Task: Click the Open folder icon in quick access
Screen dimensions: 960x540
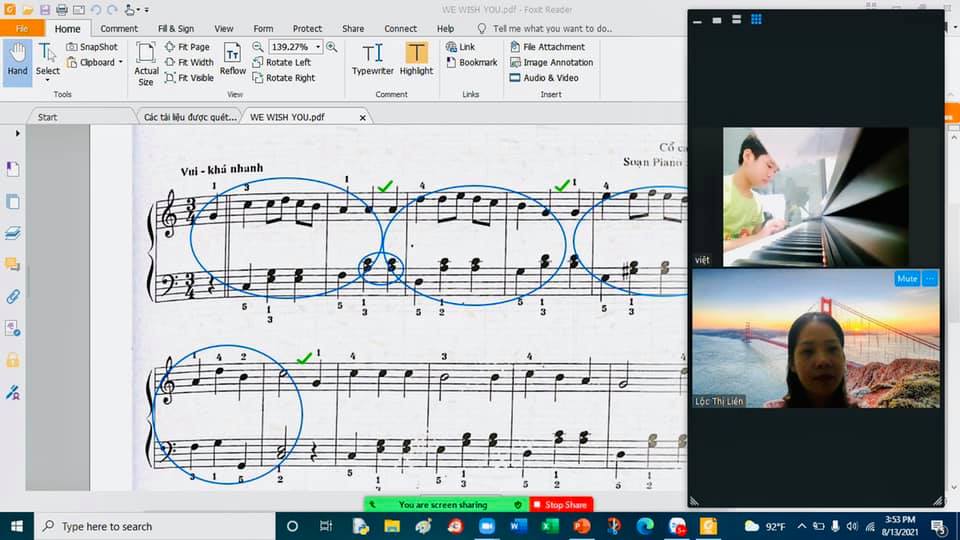Action: point(28,10)
